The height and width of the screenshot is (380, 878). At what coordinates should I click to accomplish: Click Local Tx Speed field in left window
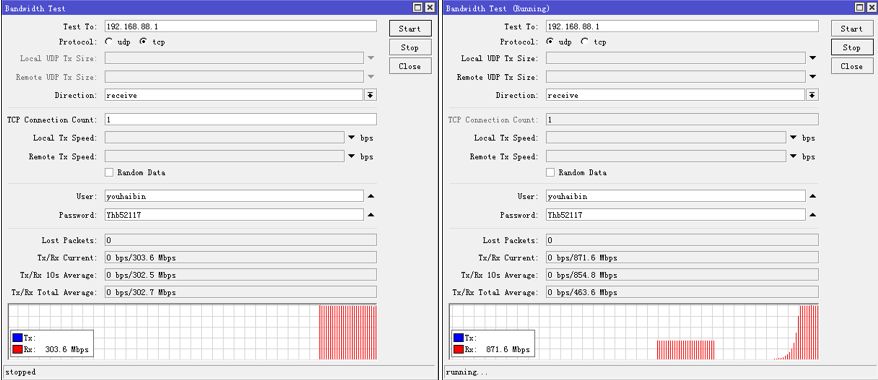click(x=225, y=138)
